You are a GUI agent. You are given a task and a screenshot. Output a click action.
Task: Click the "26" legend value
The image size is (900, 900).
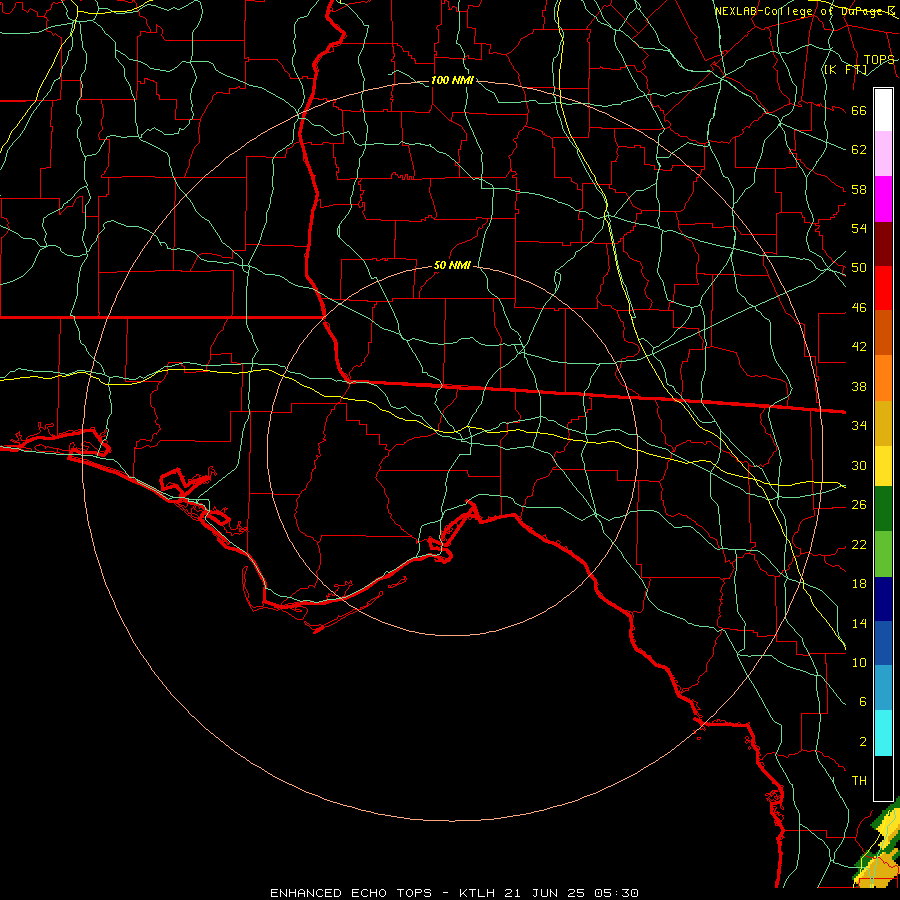(859, 505)
